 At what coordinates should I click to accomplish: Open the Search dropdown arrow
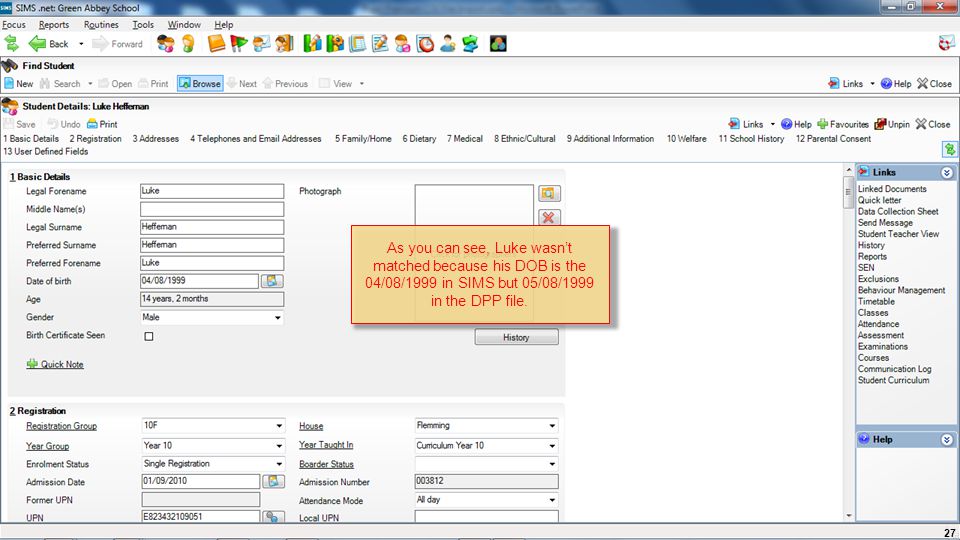tap(90, 84)
